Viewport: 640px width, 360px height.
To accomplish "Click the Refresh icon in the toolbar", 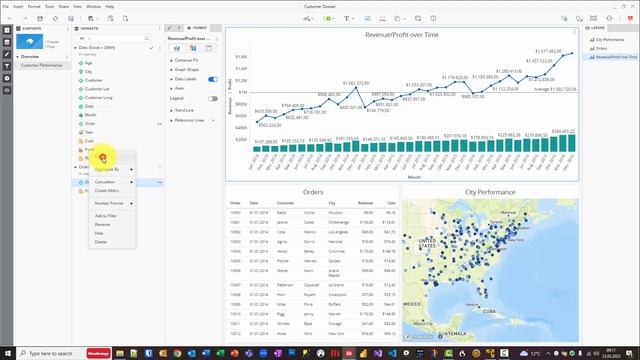I will pos(55,18).
